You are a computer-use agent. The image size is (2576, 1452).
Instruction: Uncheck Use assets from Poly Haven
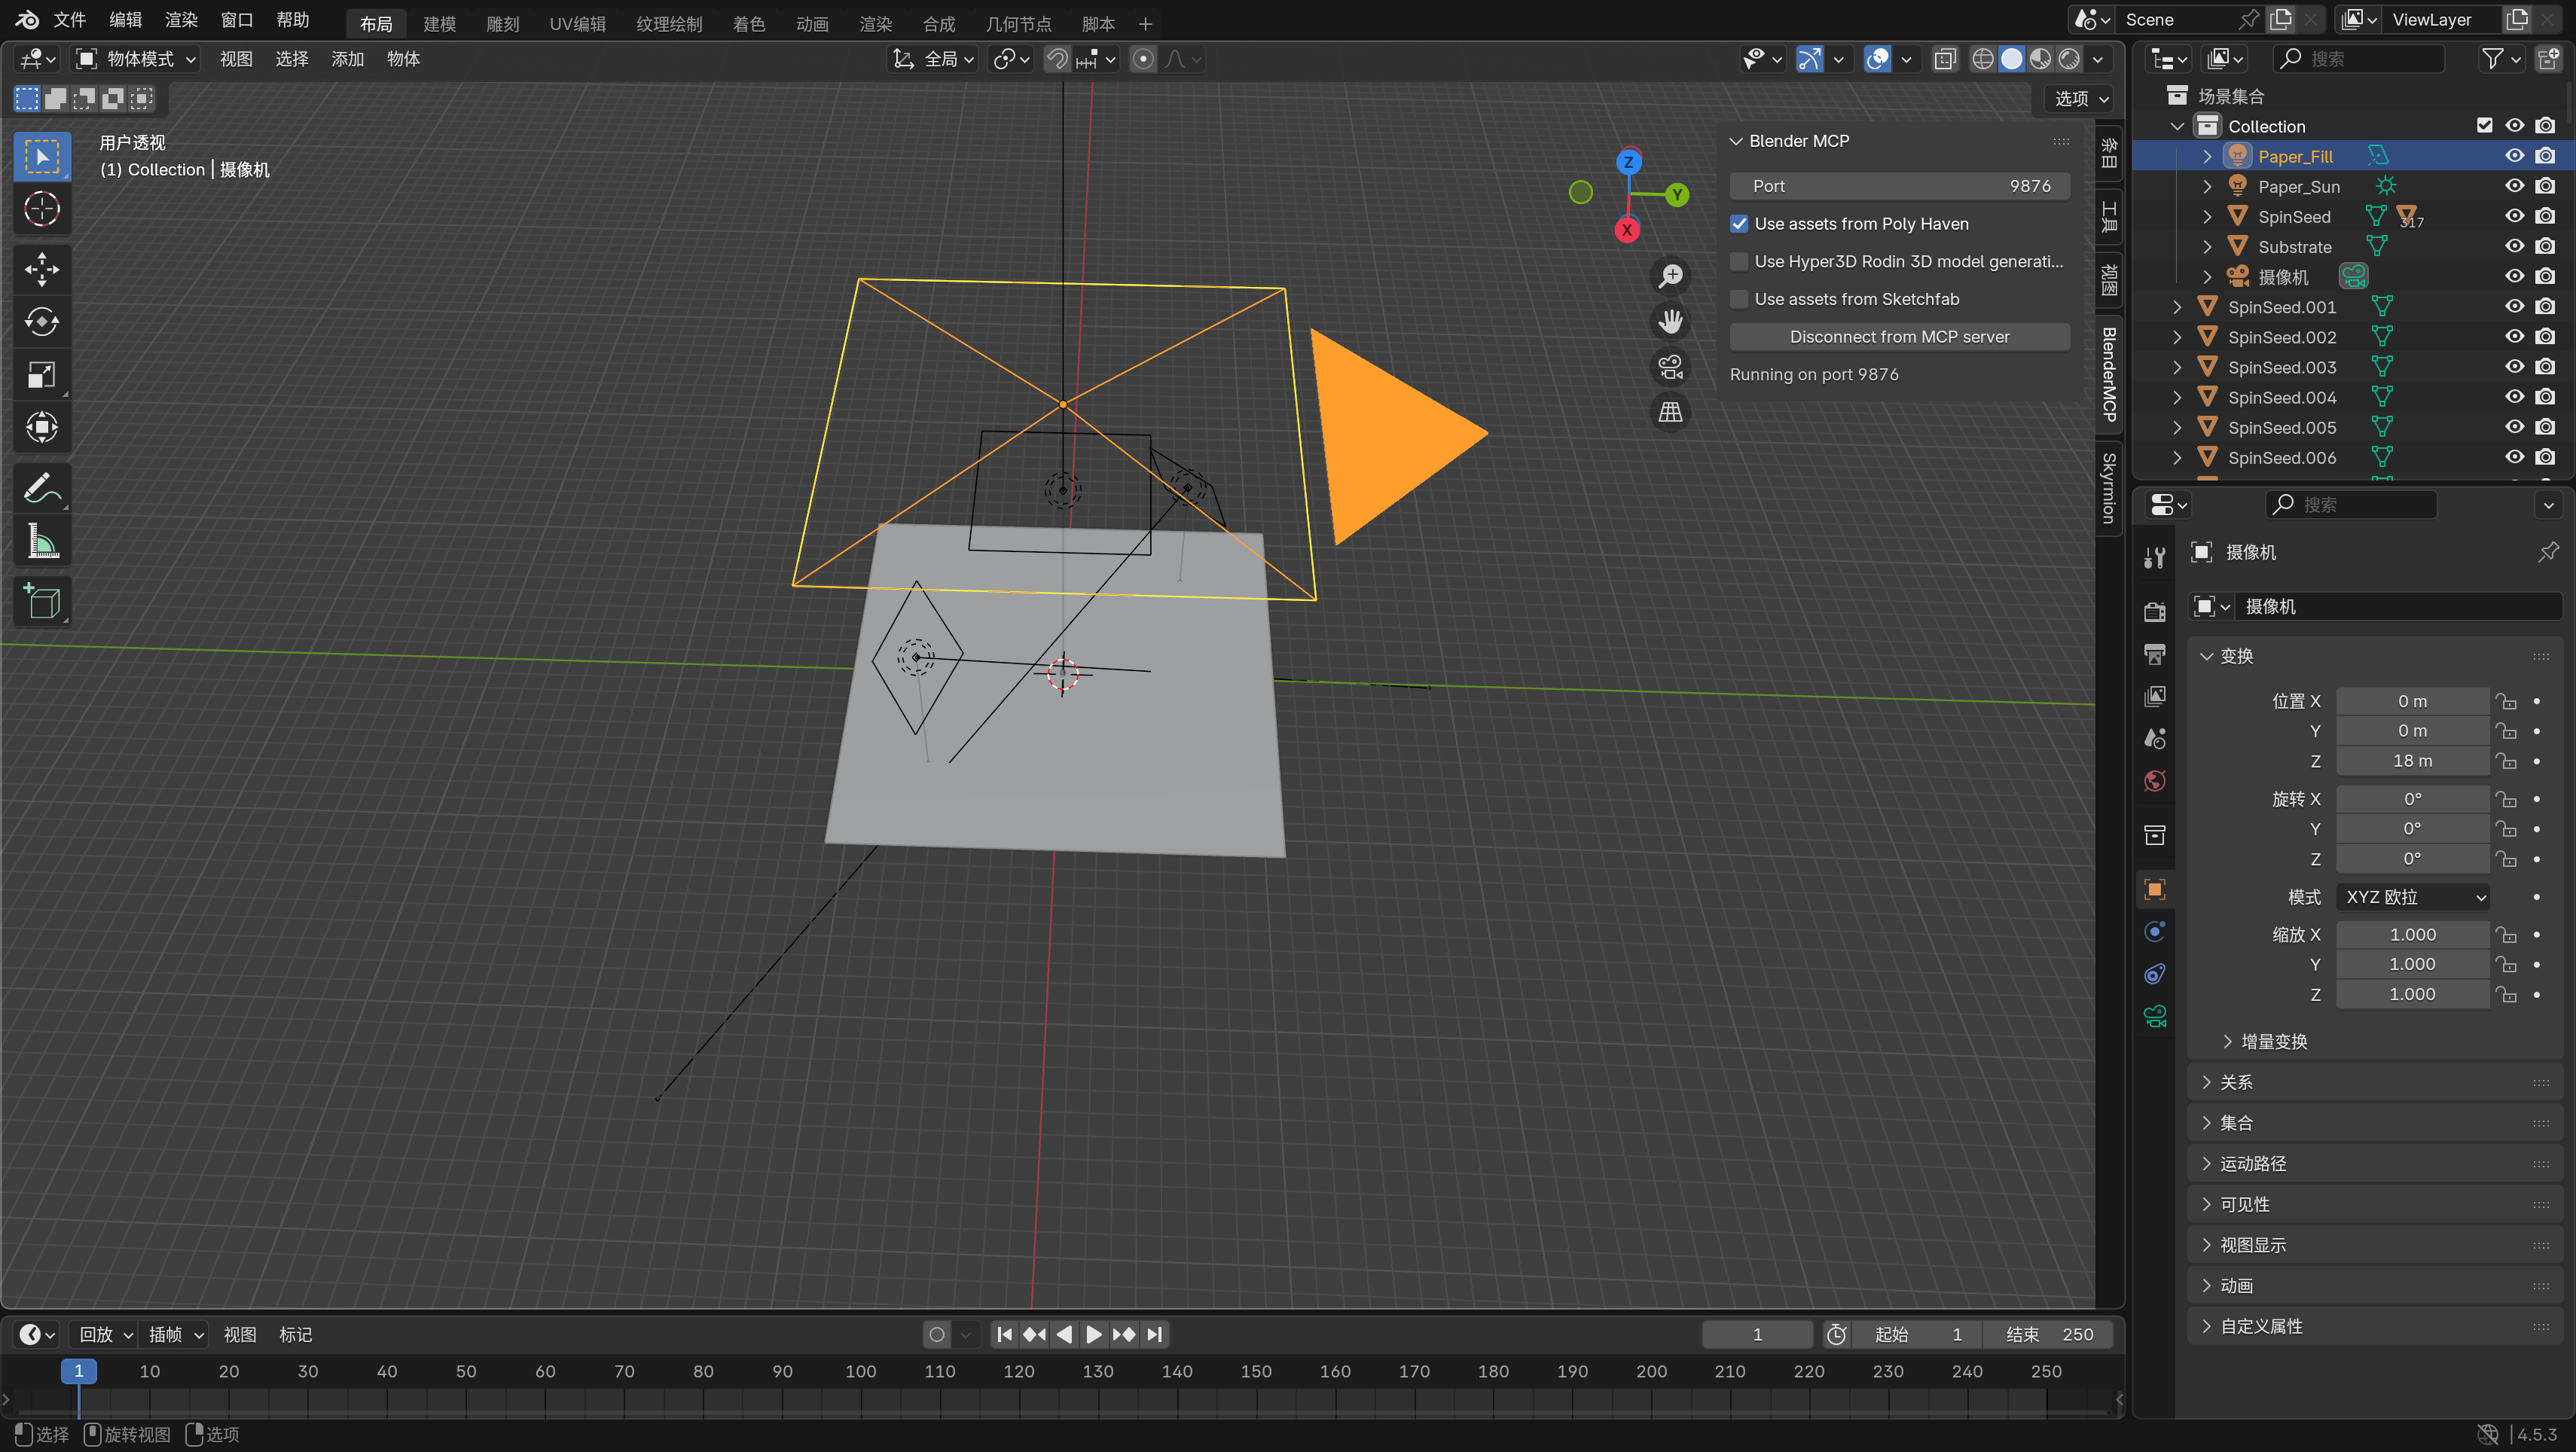(1739, 223)
